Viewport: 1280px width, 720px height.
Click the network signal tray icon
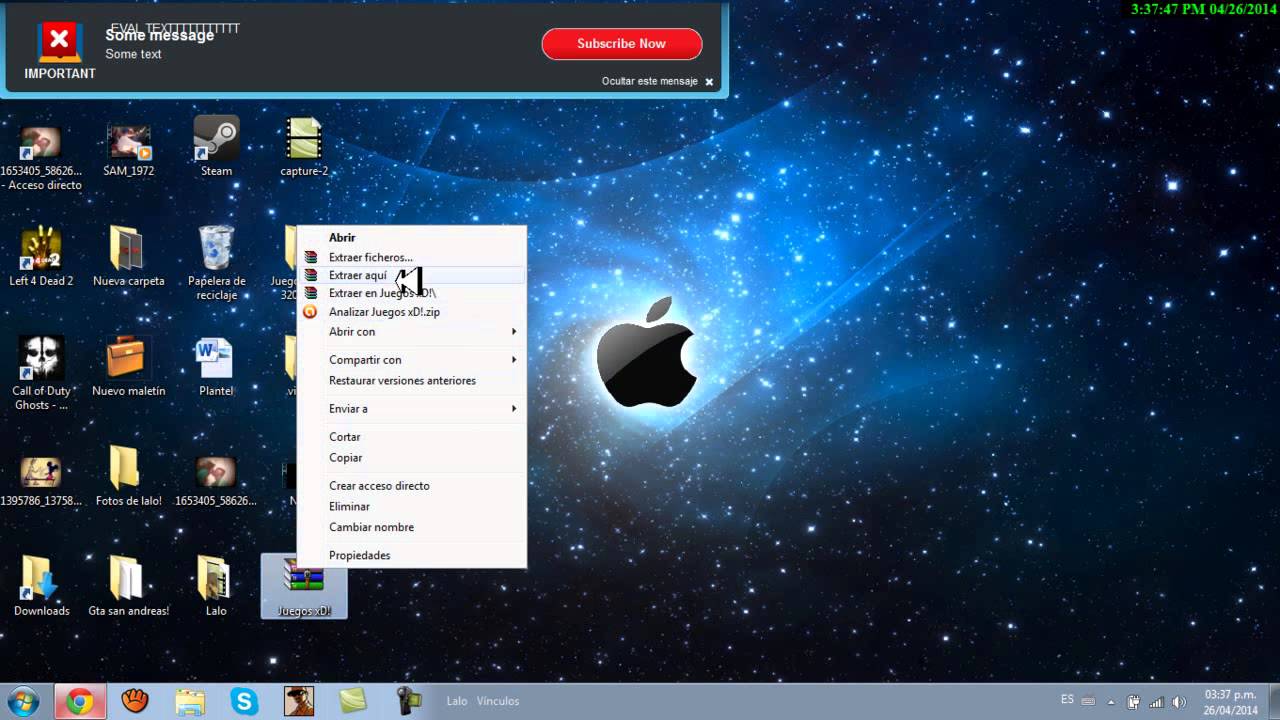coord(1156,702)
